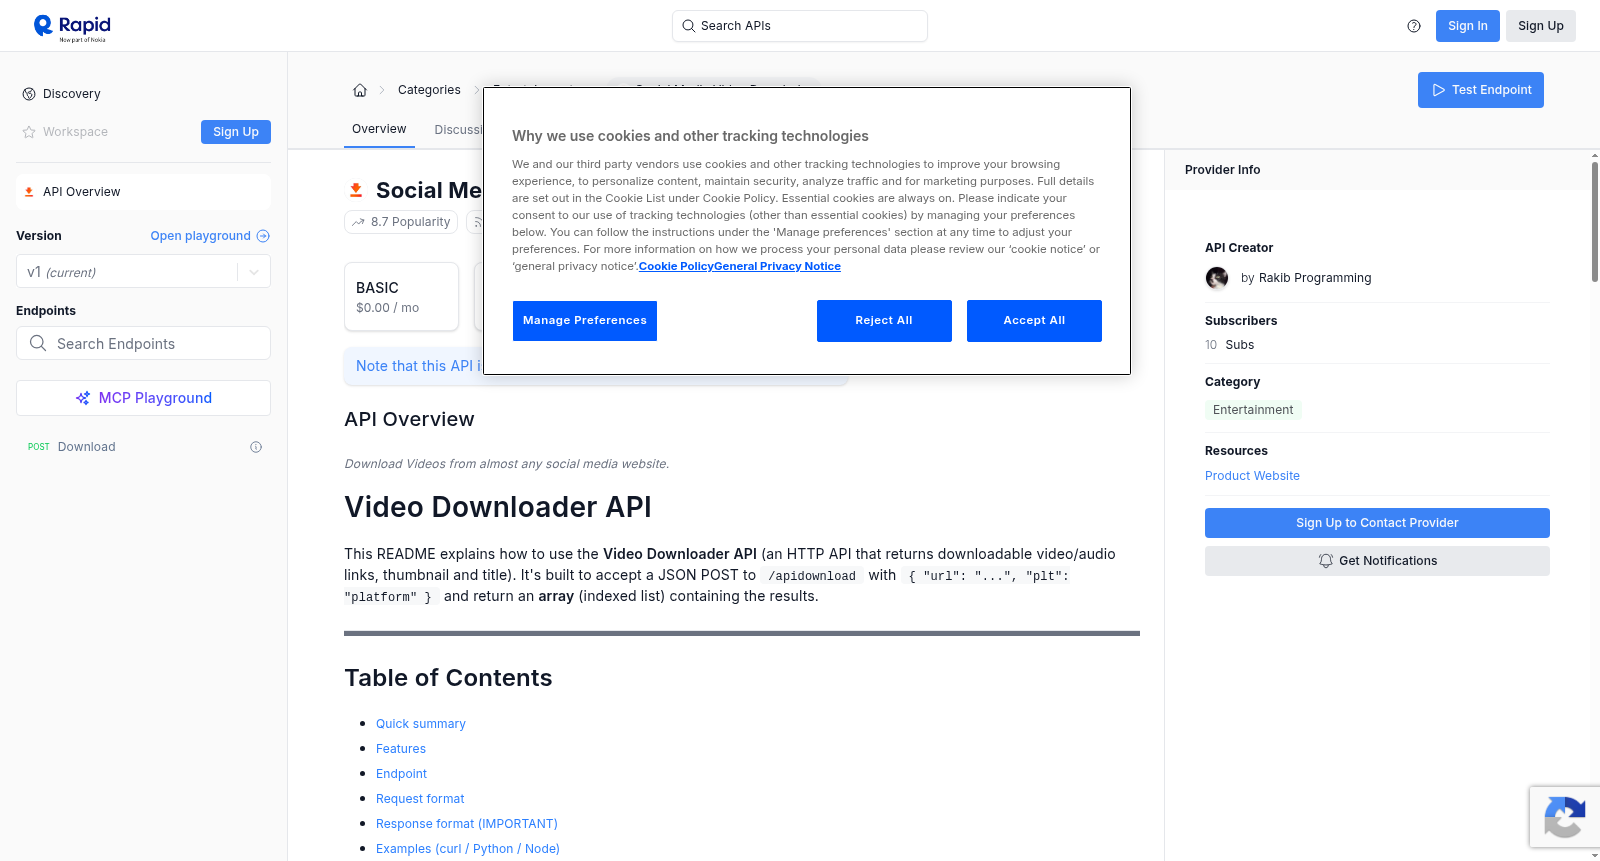Click the header Sign Up button
1600x861 pixels.
tap(1540, 26)
